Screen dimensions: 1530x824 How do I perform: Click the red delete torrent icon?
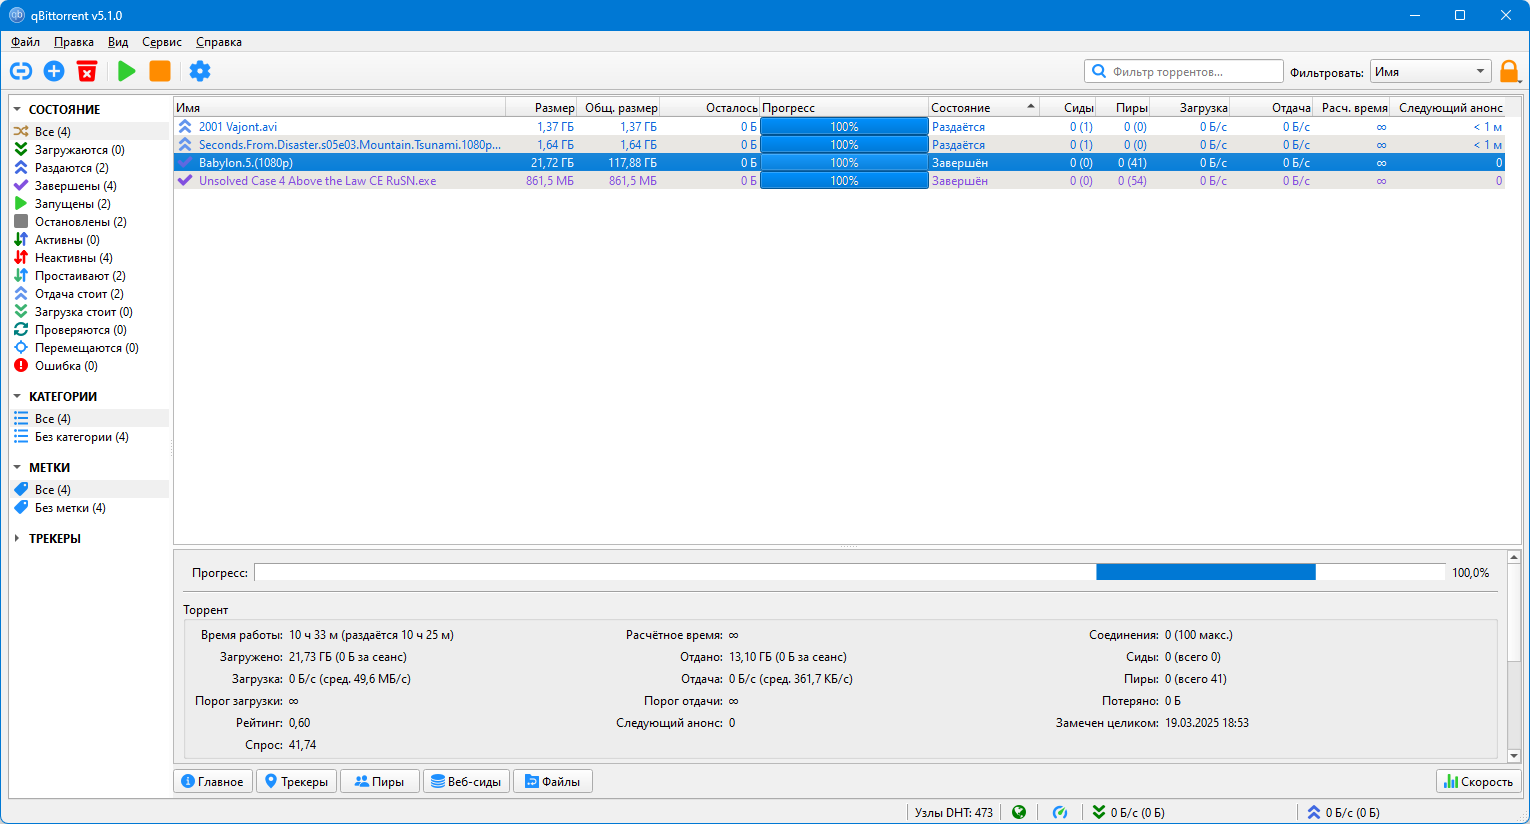87,71
